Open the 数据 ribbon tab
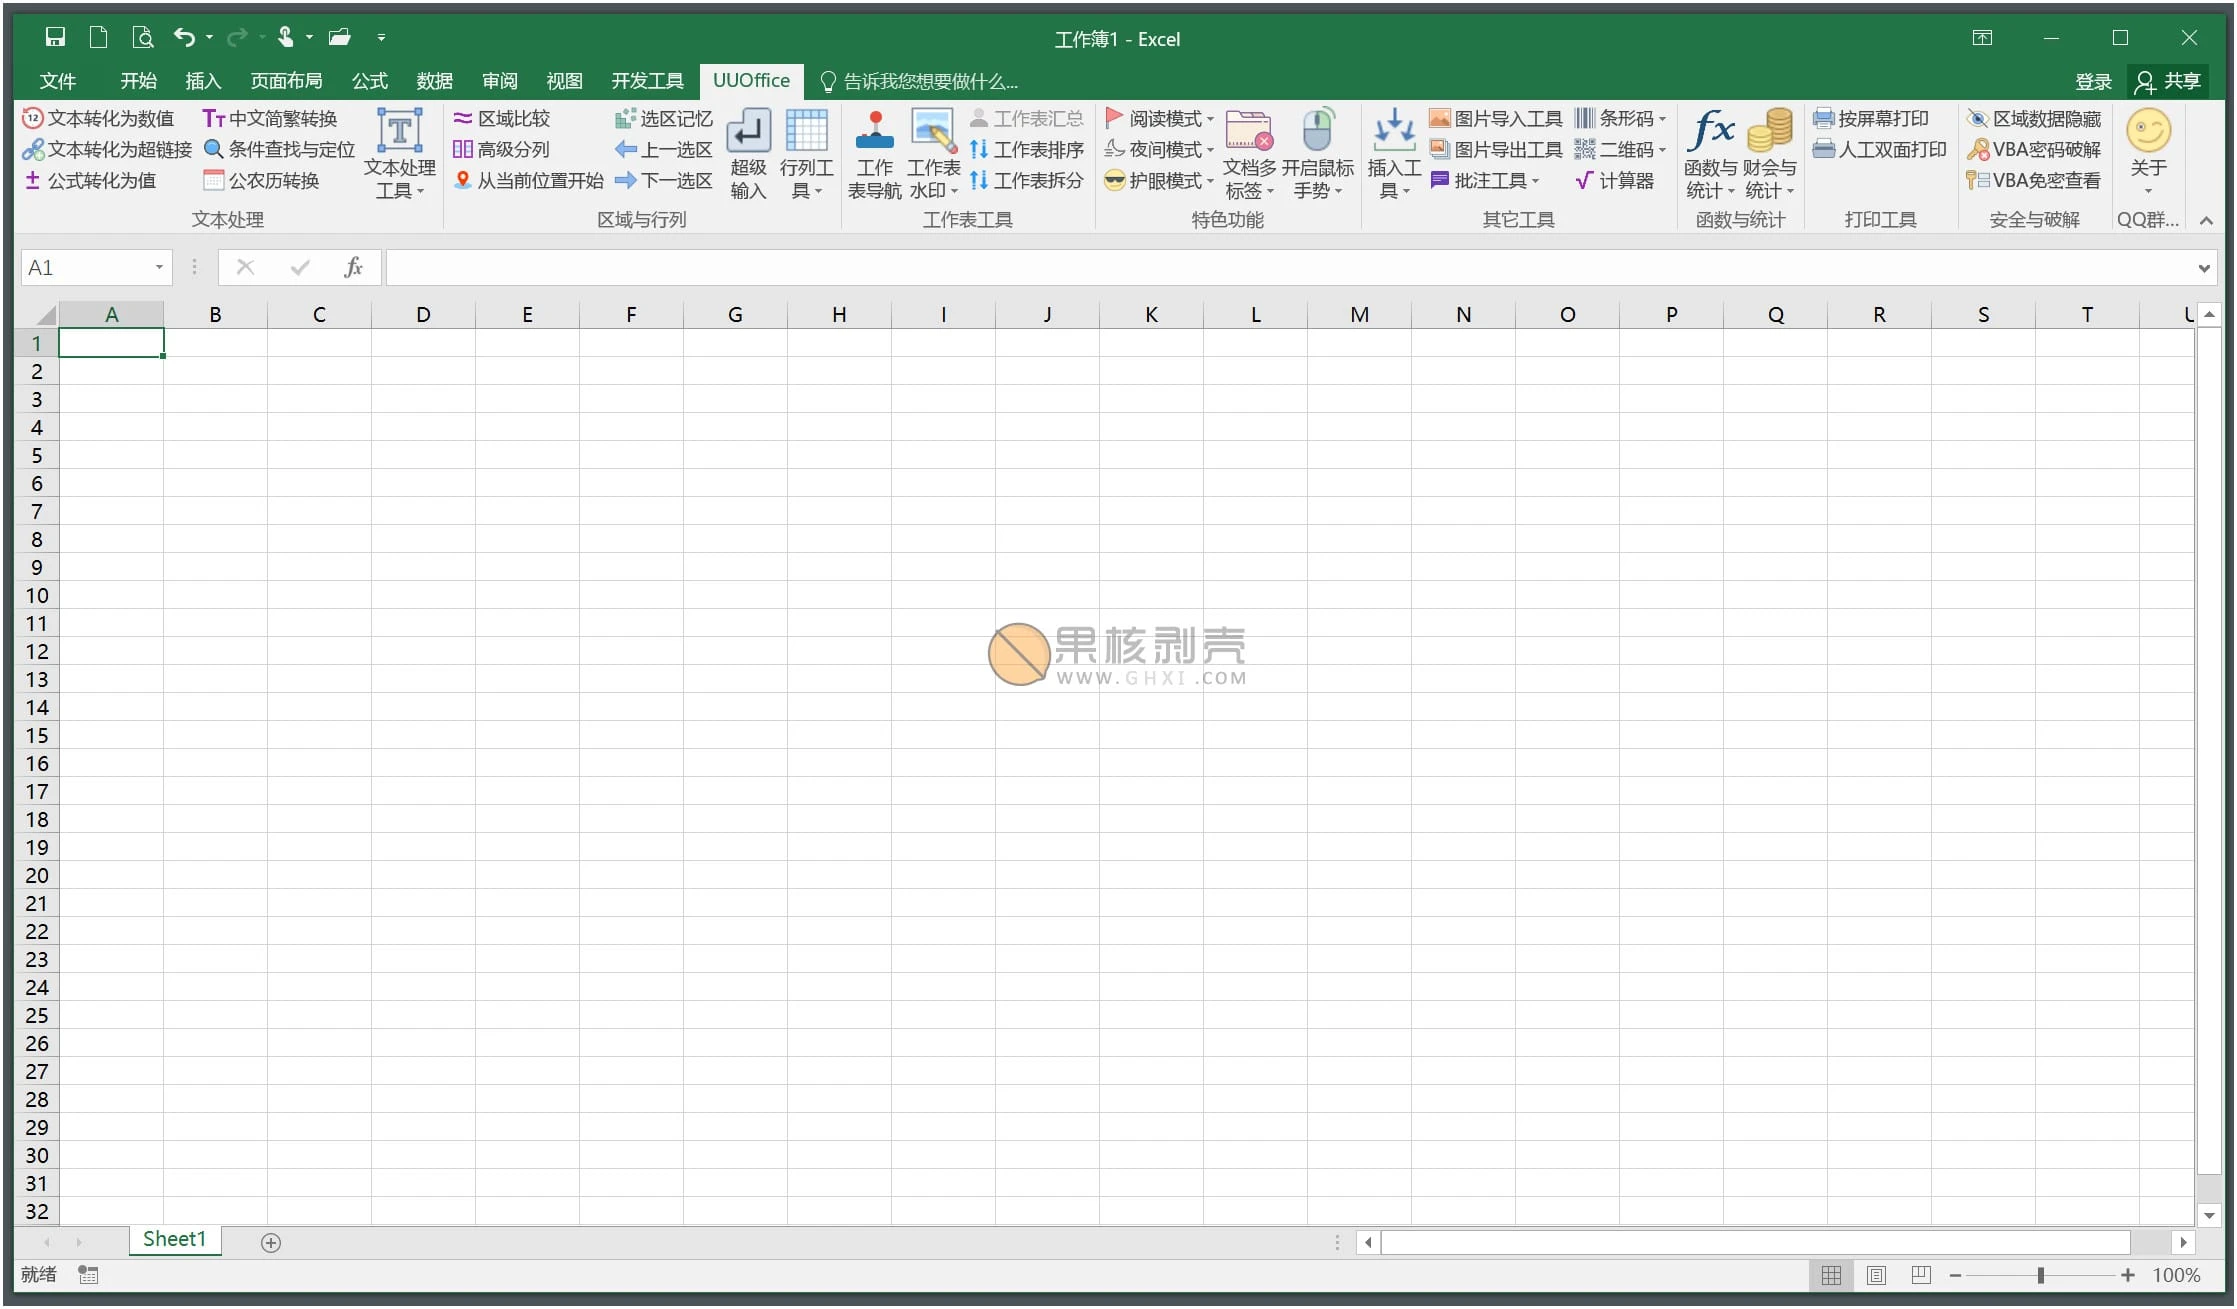 coord(434,81)
